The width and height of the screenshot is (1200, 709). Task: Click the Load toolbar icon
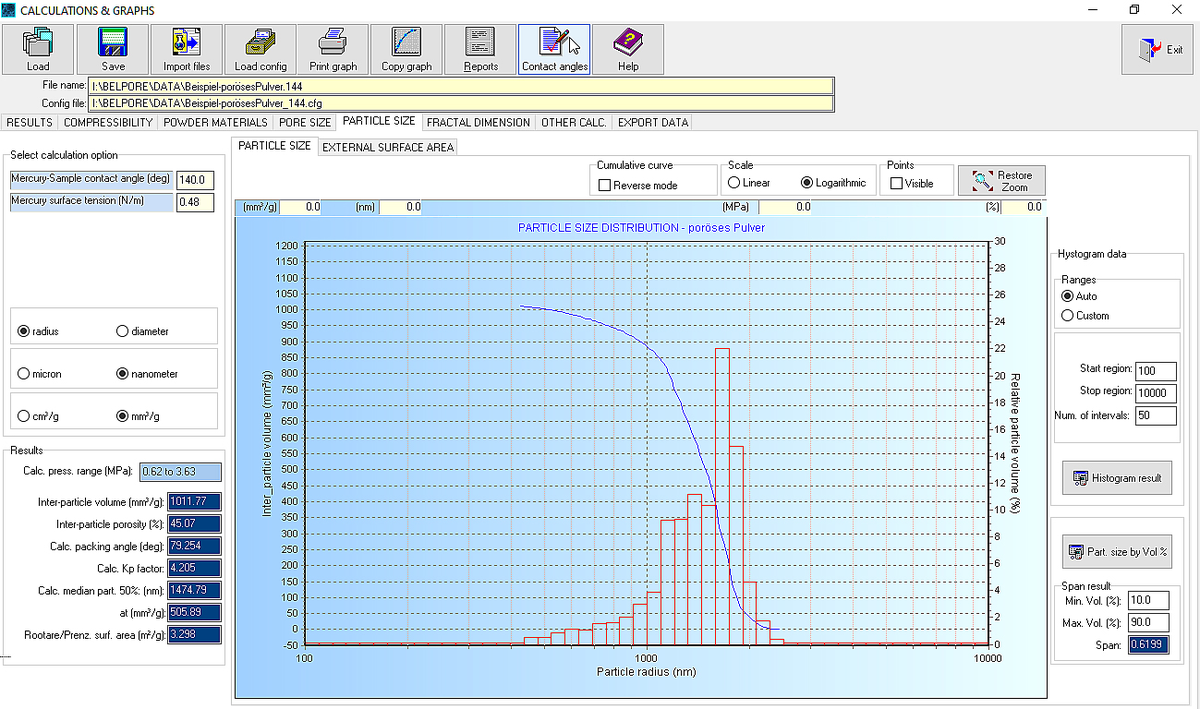click(38, 49)
